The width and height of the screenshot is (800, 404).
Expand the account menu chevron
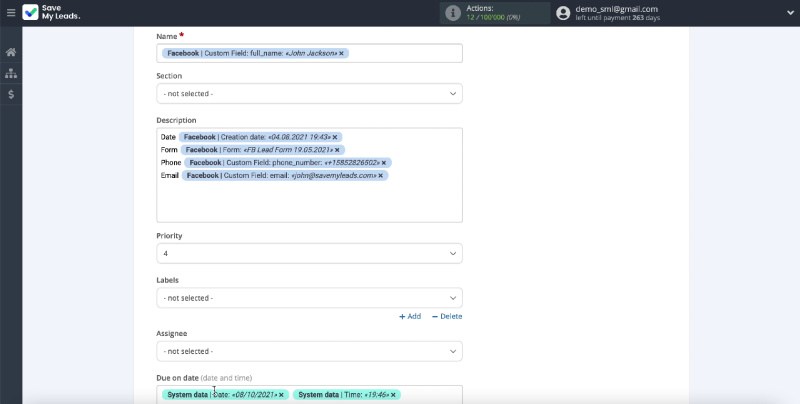point(790,13)
